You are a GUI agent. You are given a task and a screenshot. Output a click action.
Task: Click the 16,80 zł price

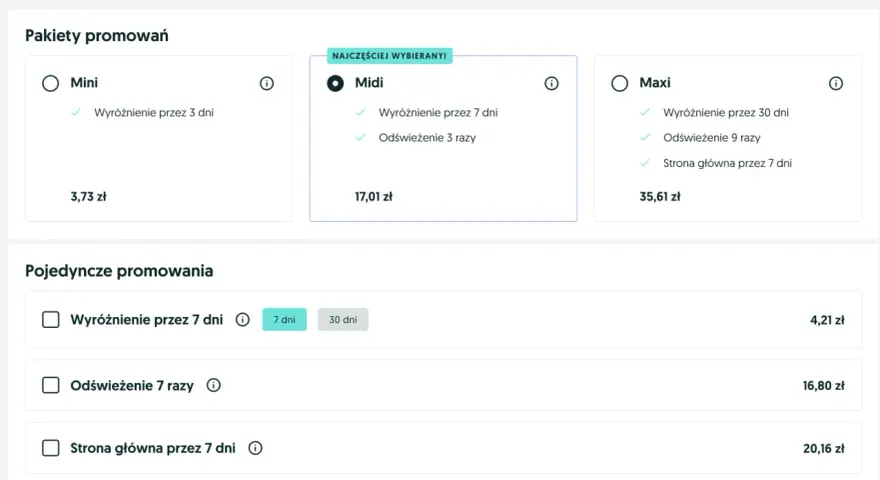click(823, 386)
